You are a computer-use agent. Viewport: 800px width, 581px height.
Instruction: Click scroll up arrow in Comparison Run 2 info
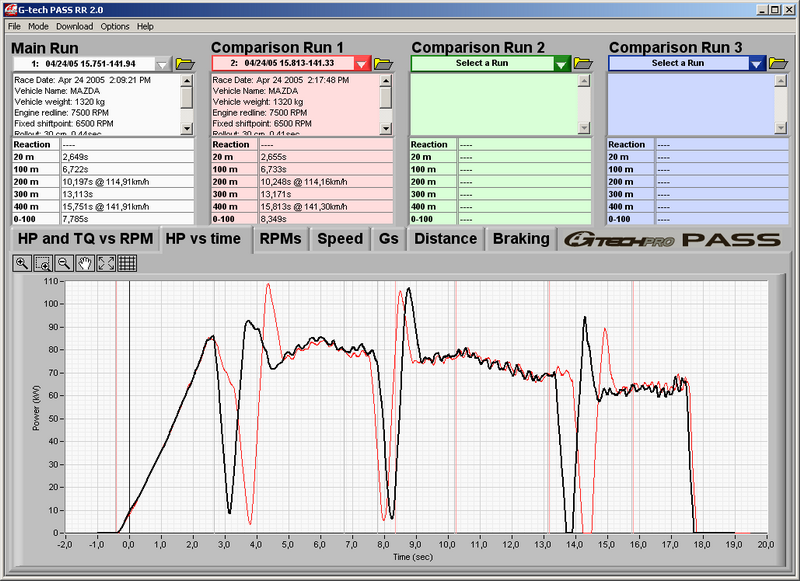(584, 80)
